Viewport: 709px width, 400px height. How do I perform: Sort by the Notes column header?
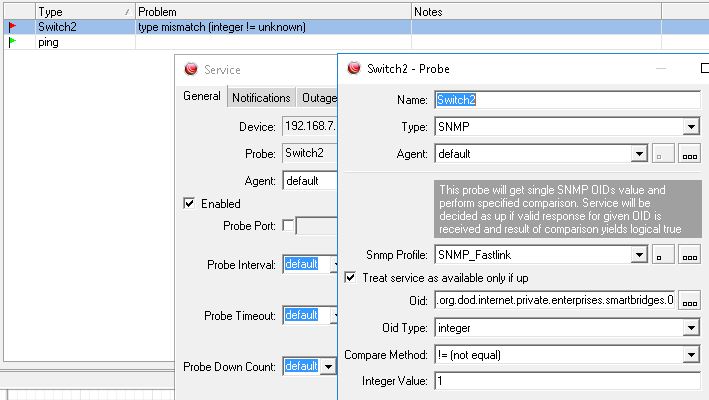click(x=536, y=12)
